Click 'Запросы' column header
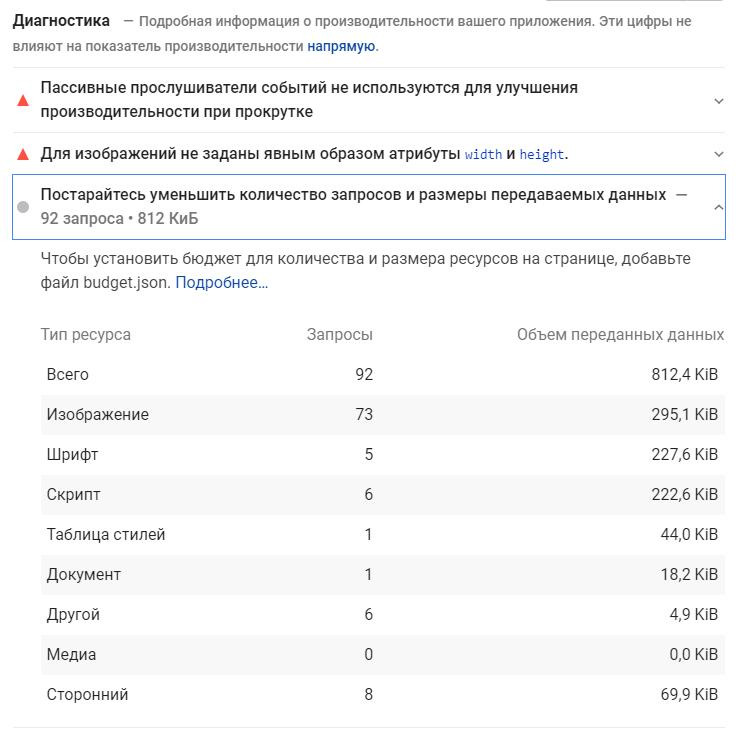The height and width of the screenshot is (733, 751). tap(340, 334)
